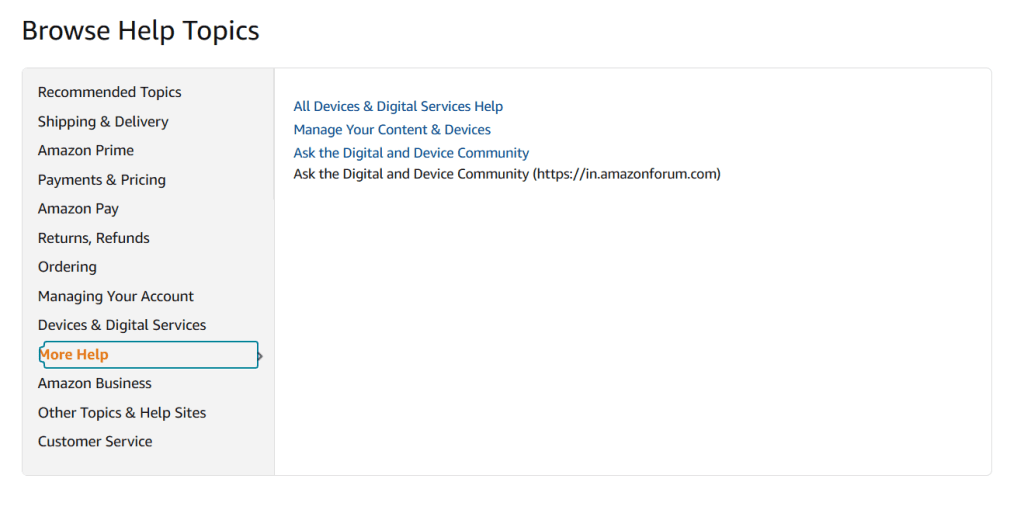Choose Payments & Pricing in sidebar

(101, 180)
